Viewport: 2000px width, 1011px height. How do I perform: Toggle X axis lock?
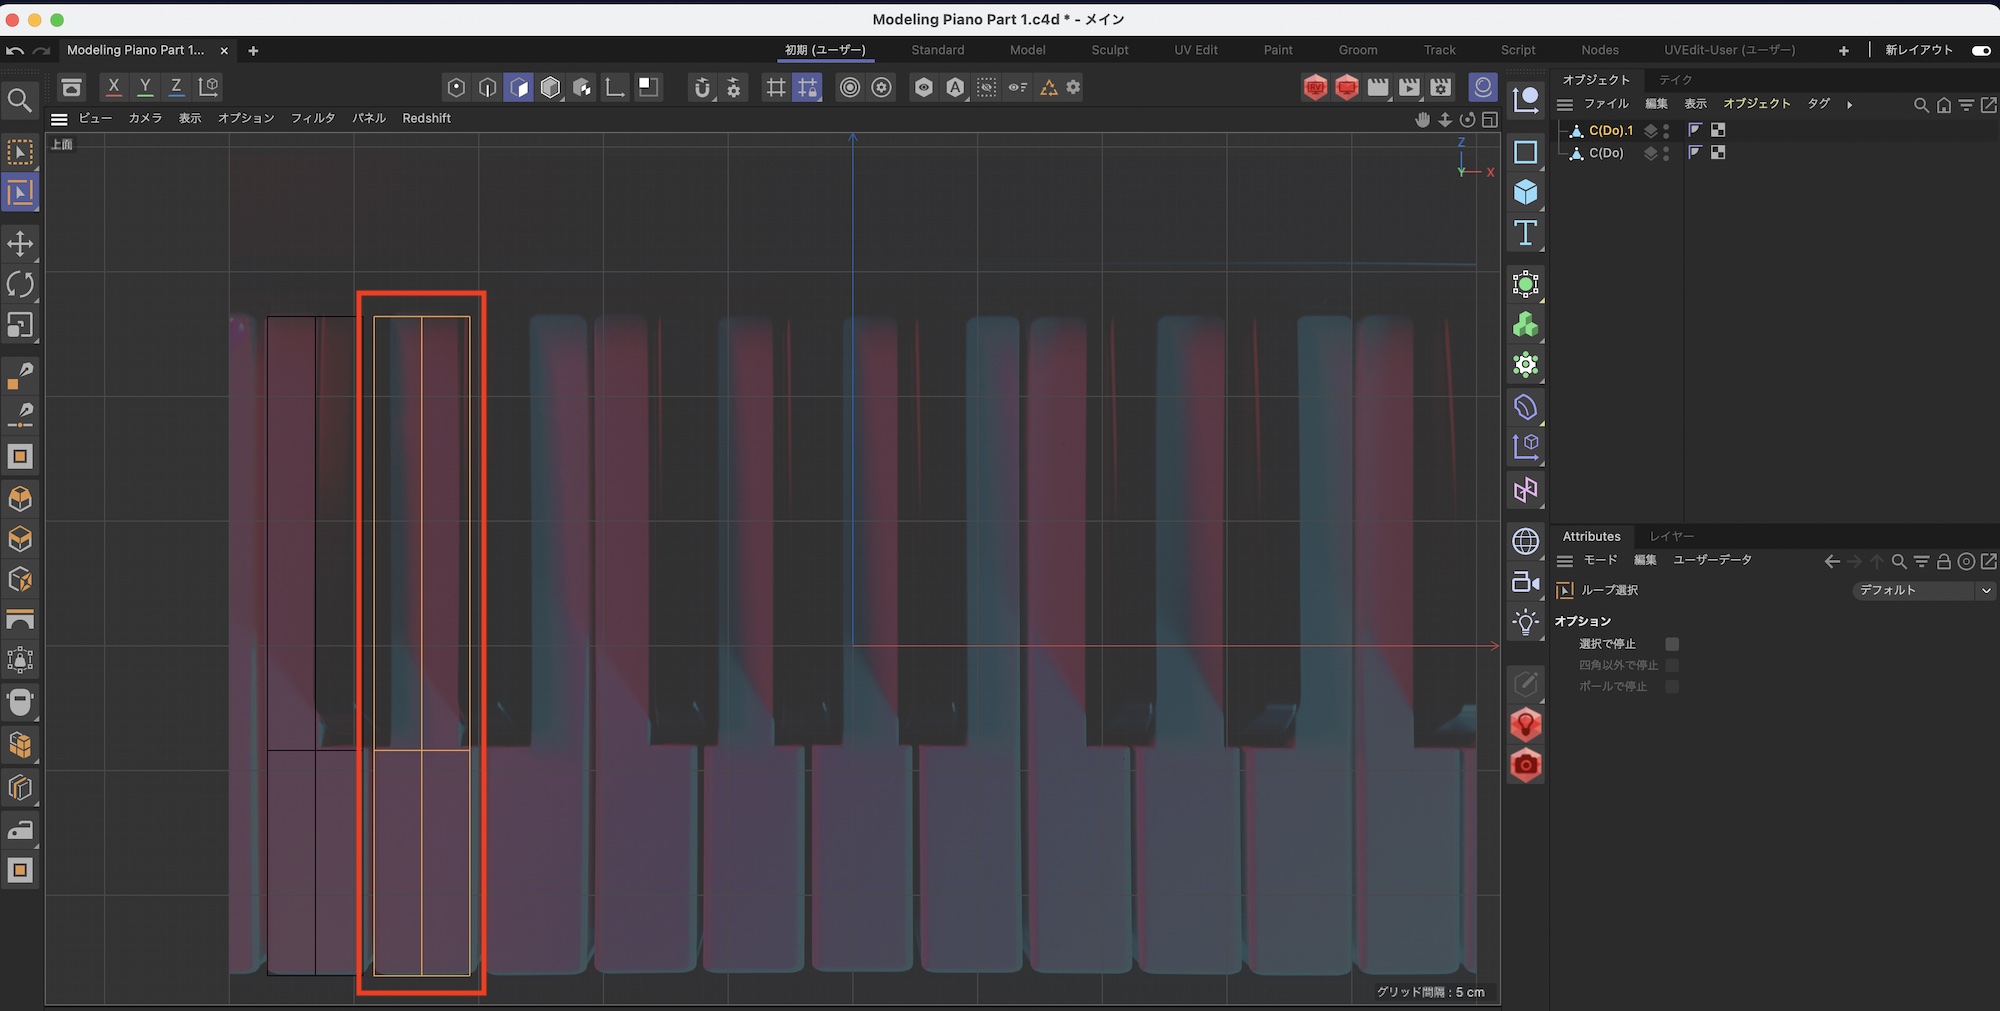tap(113, 87)
